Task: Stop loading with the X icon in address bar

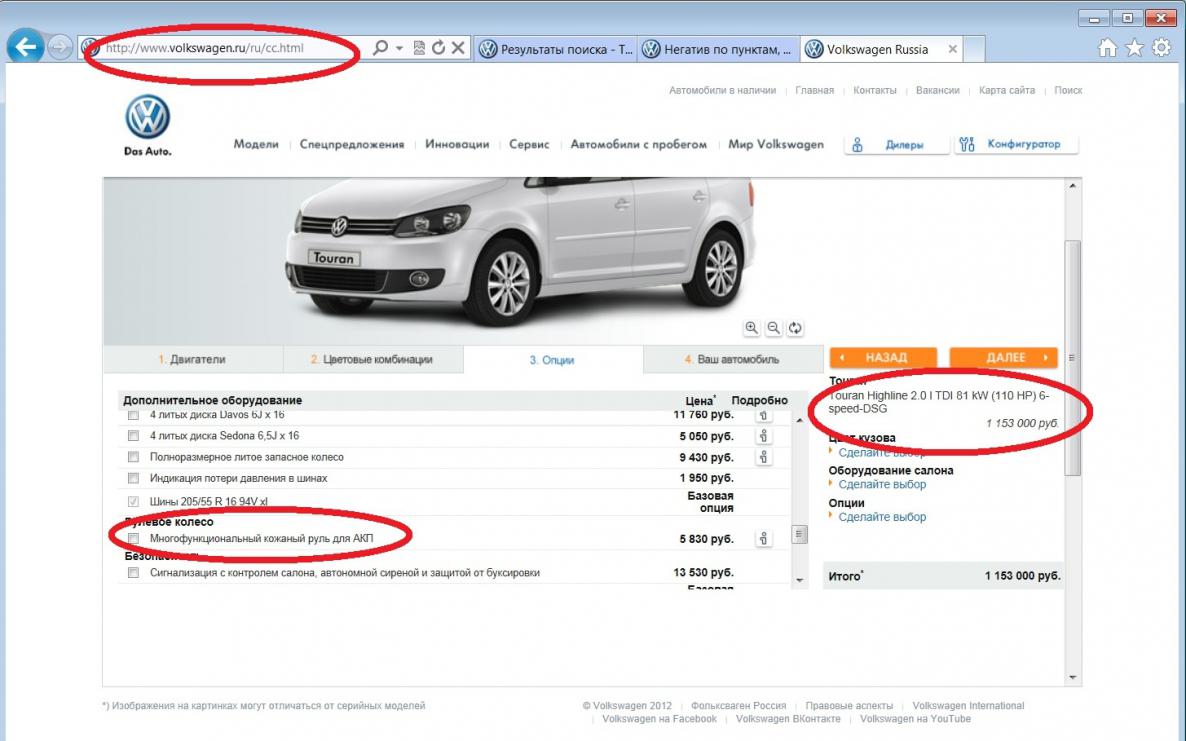Action: (458, 48)
